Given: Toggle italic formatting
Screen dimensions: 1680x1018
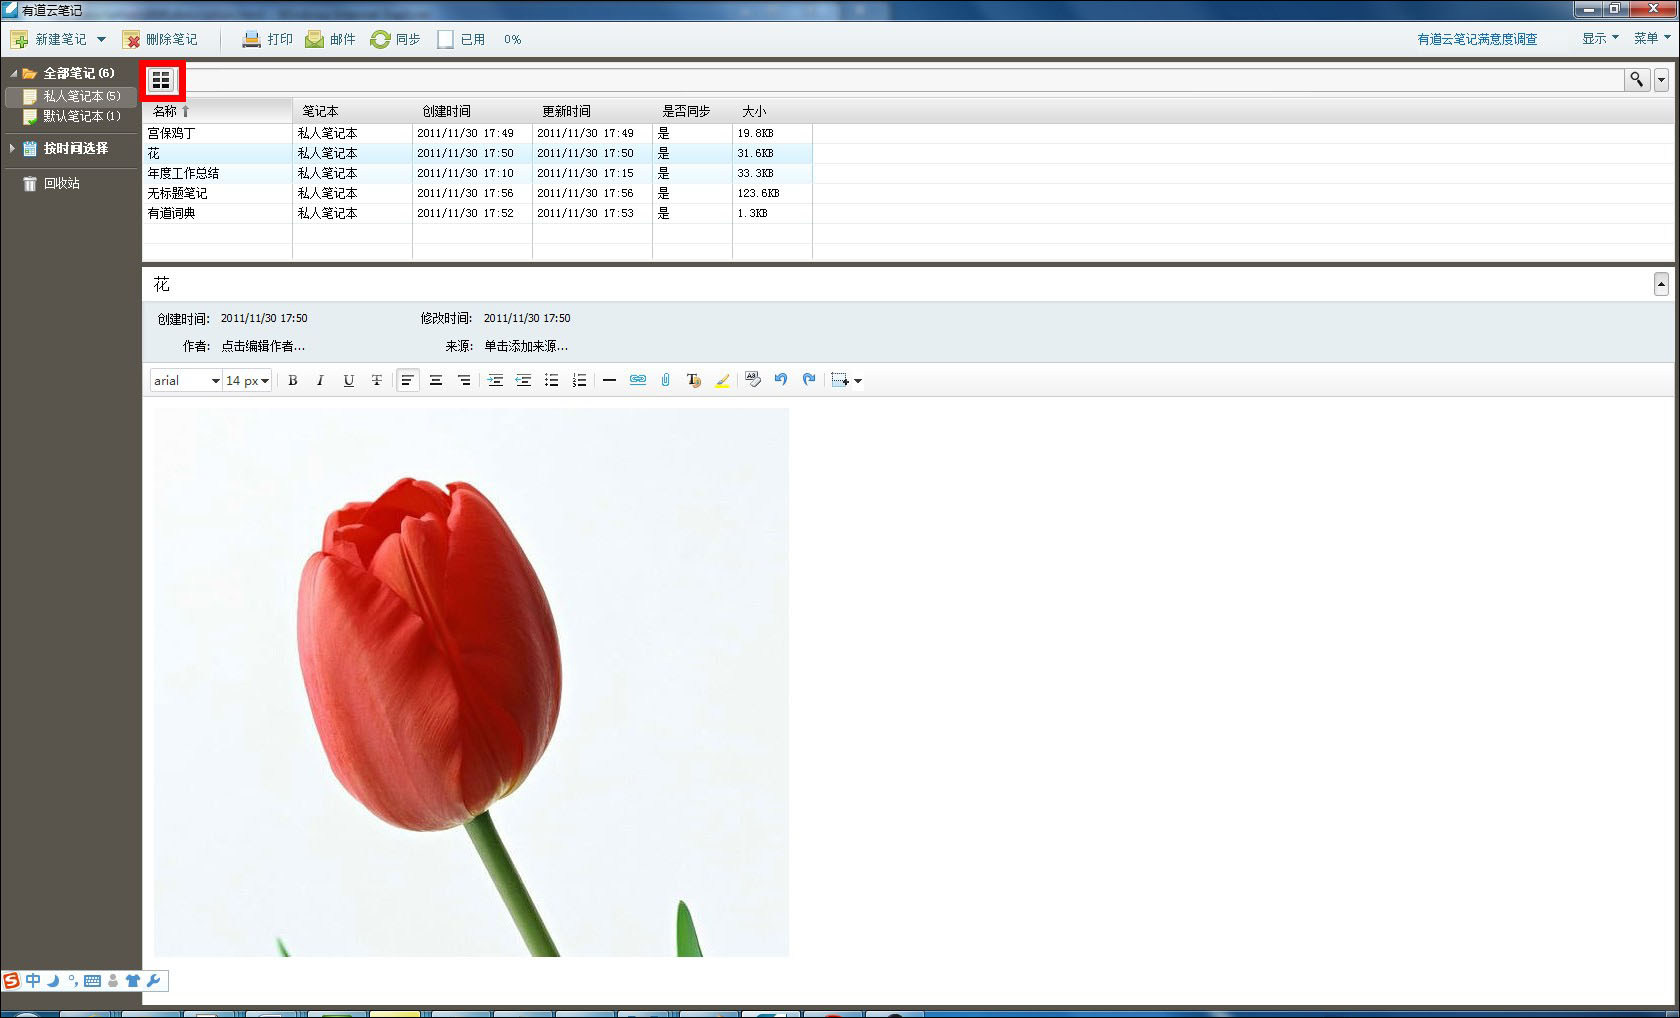Looking at the screenshot, I should point(320,380).
